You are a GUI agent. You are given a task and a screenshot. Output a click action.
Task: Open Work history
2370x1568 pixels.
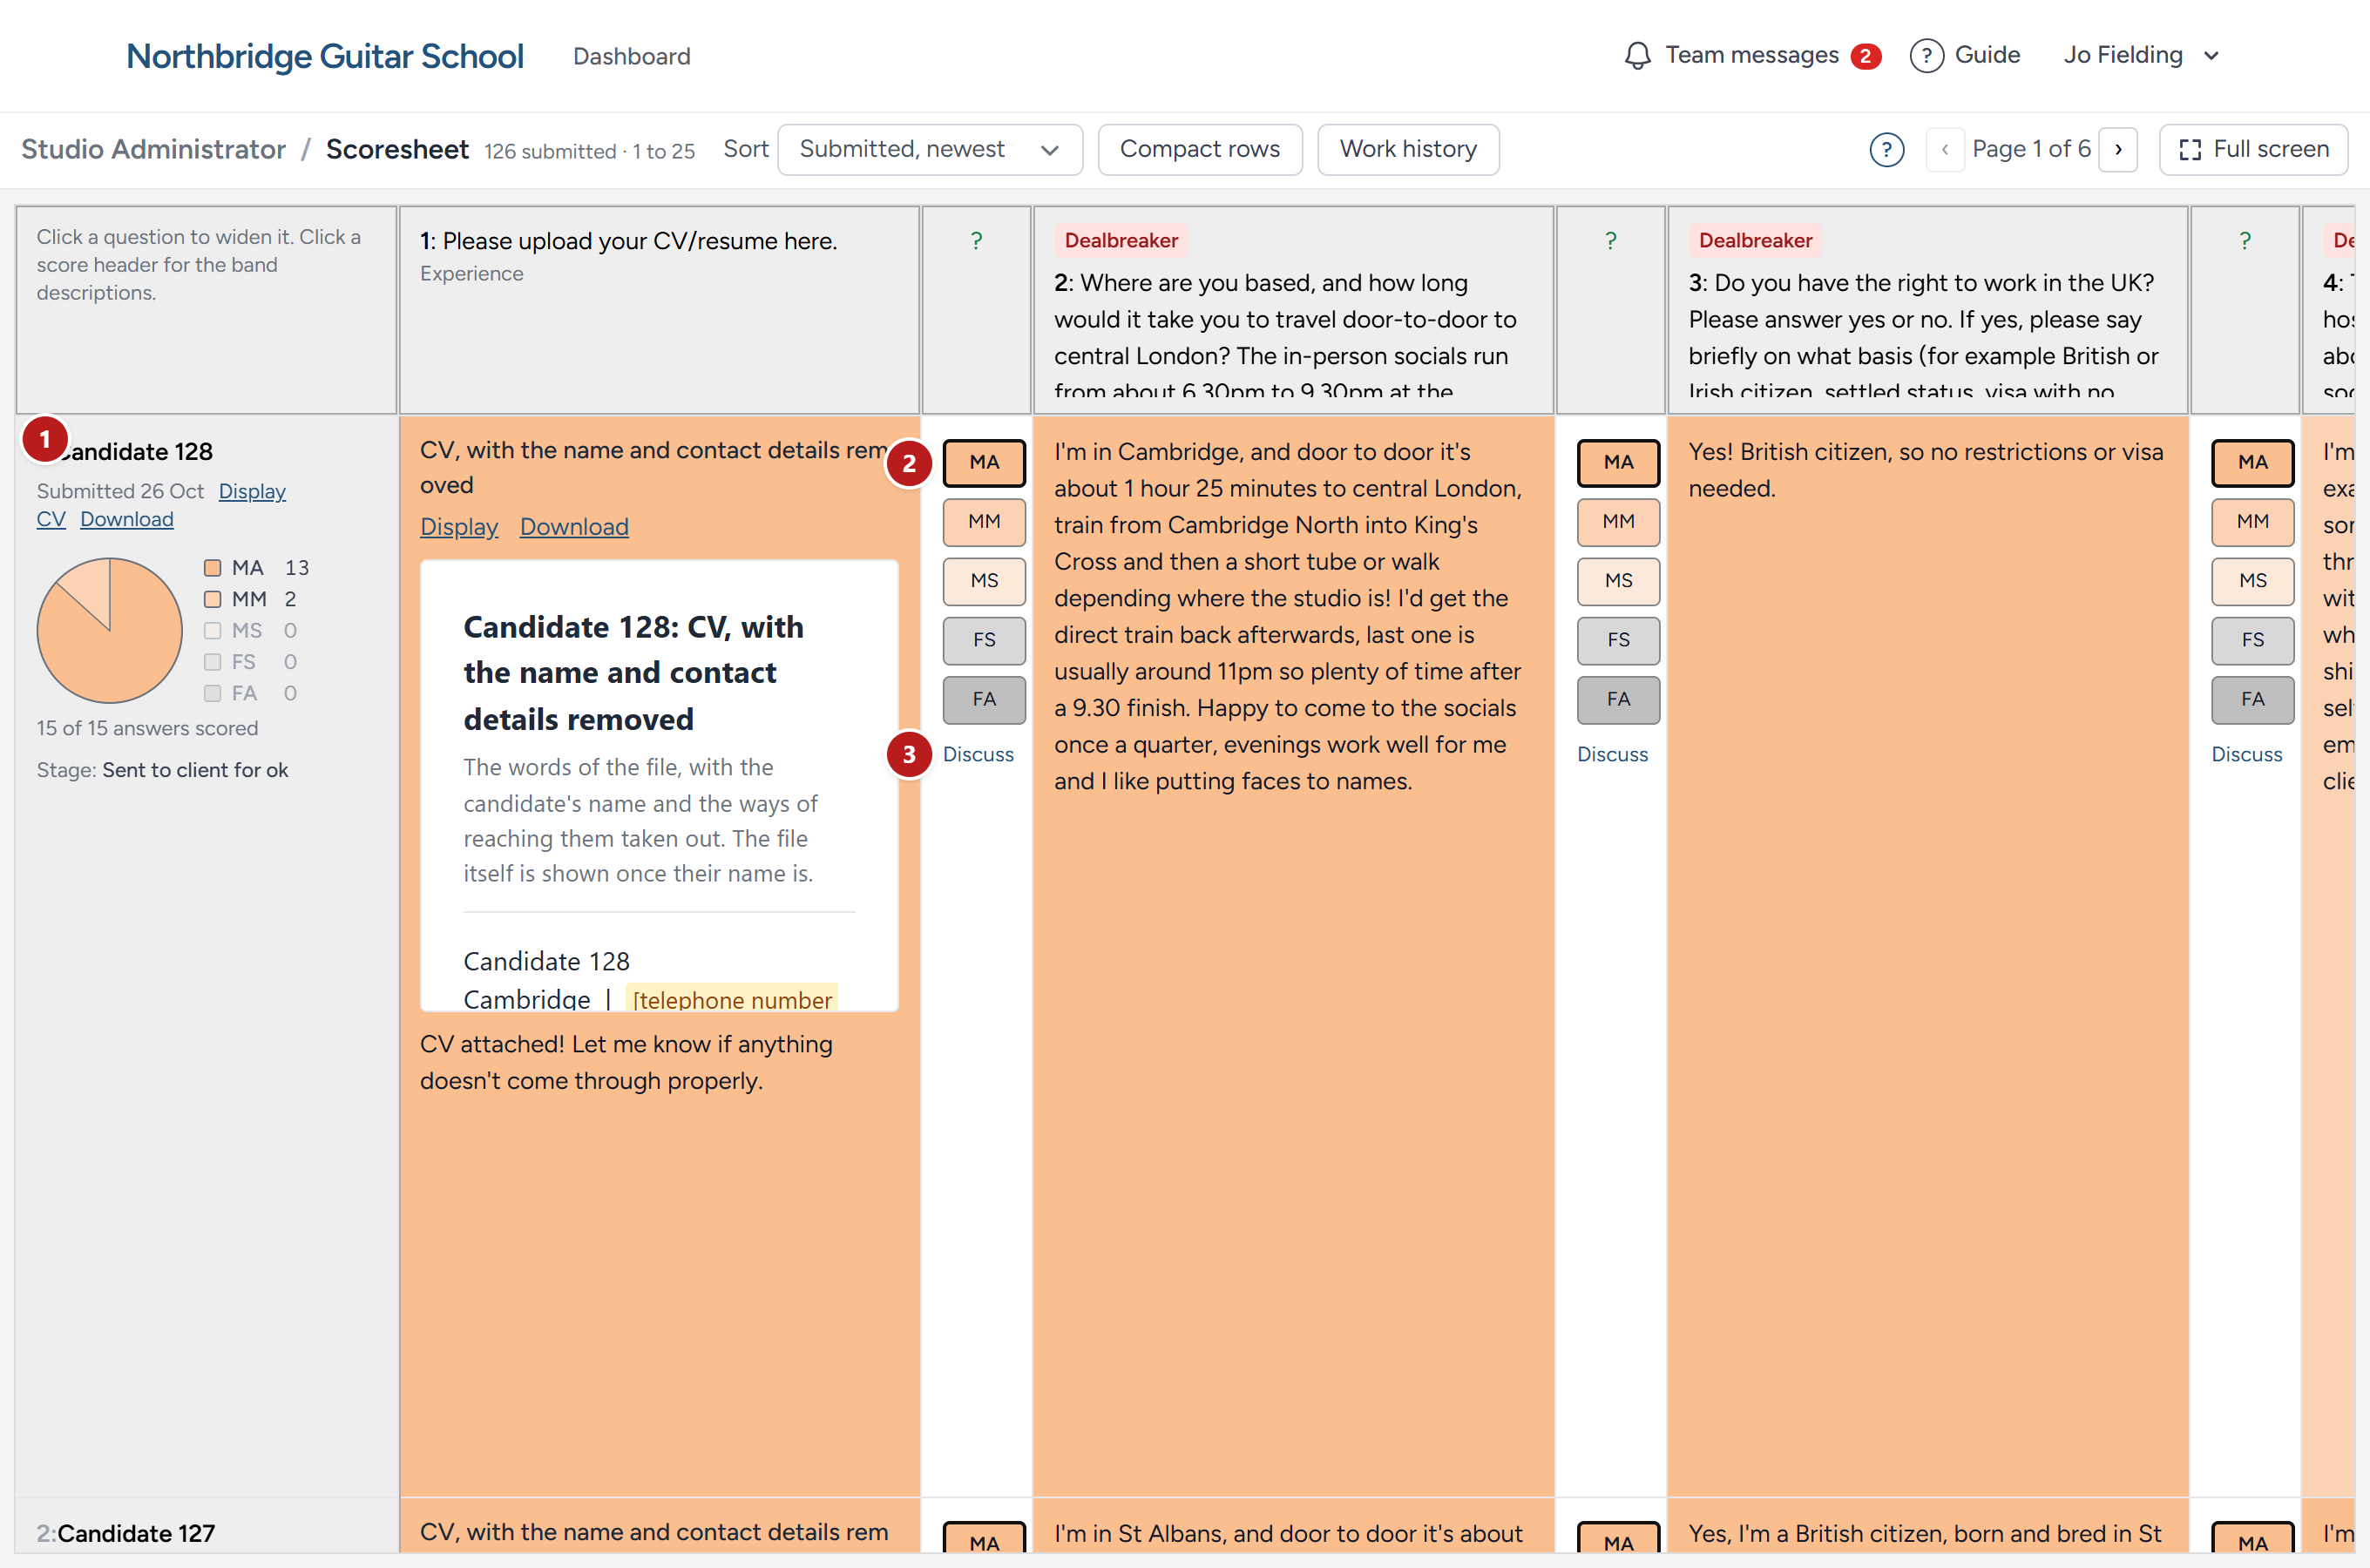tap(1407, 150)
